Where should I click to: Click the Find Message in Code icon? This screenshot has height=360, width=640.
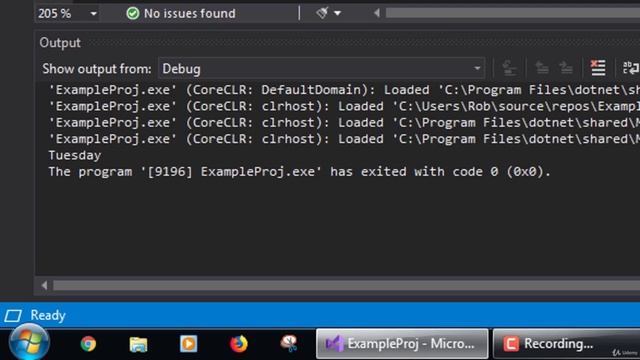[x=509, y=68]
